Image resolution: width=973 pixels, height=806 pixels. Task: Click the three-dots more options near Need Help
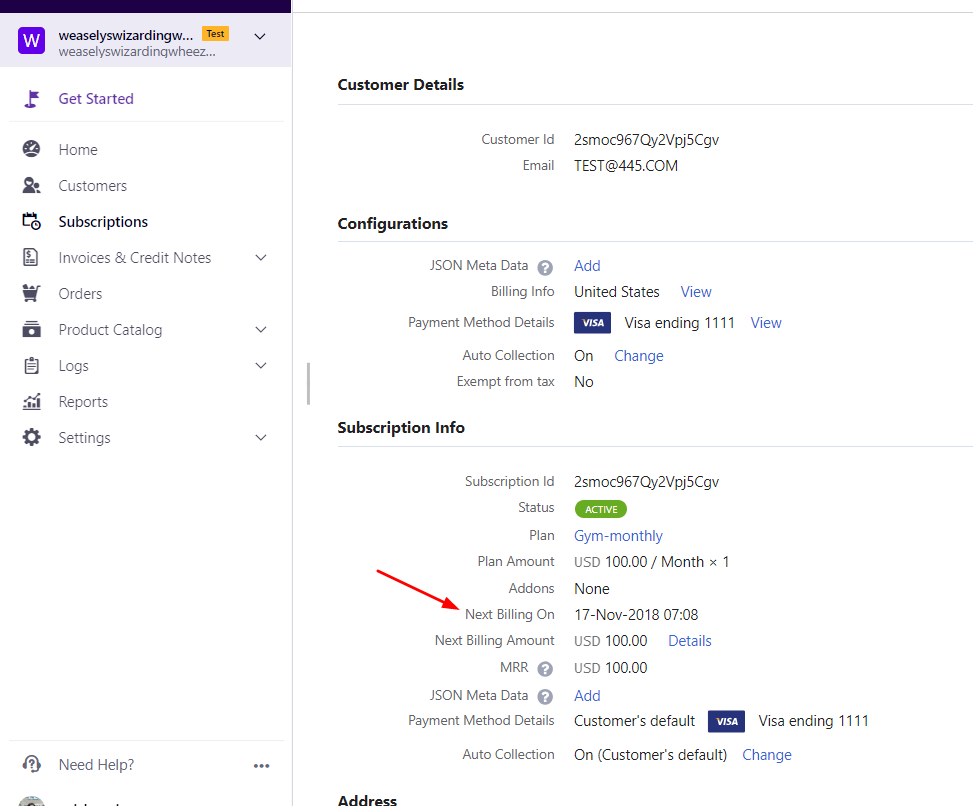pos(262,766)
